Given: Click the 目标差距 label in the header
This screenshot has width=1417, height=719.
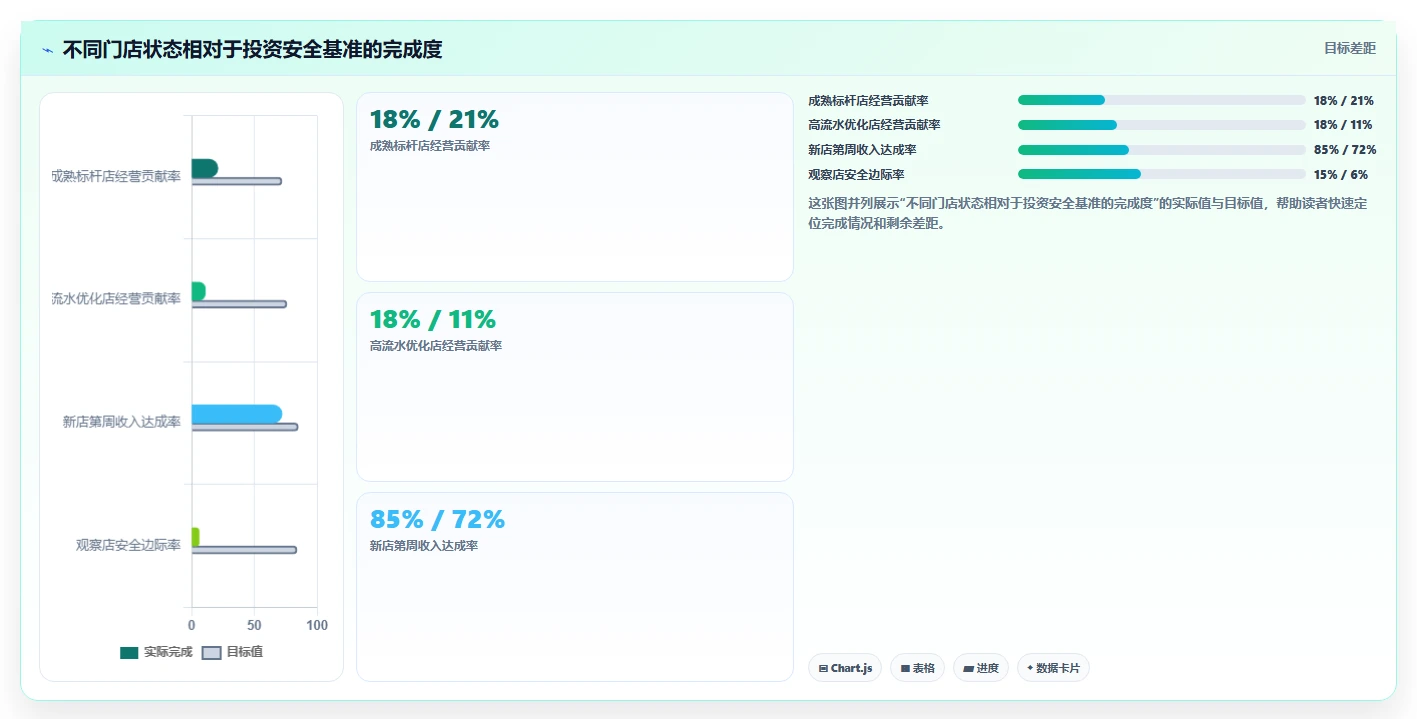Looking at the screenshot, I should (1350, 48).
